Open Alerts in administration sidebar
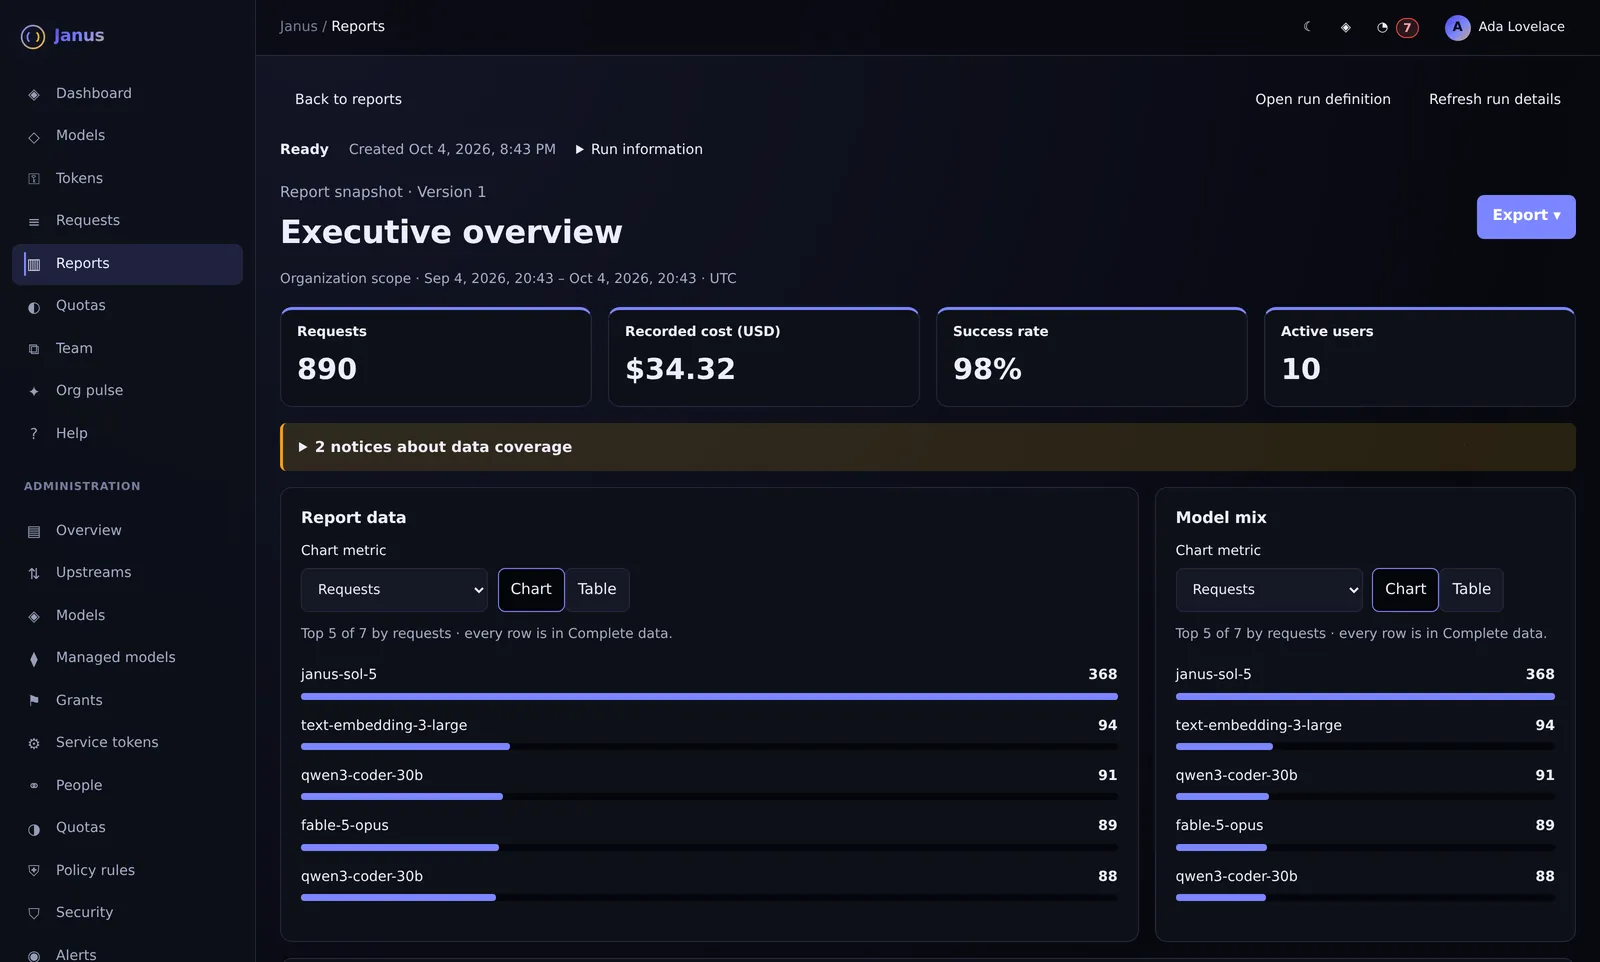 pyautogui.click(x=127, y=955)
